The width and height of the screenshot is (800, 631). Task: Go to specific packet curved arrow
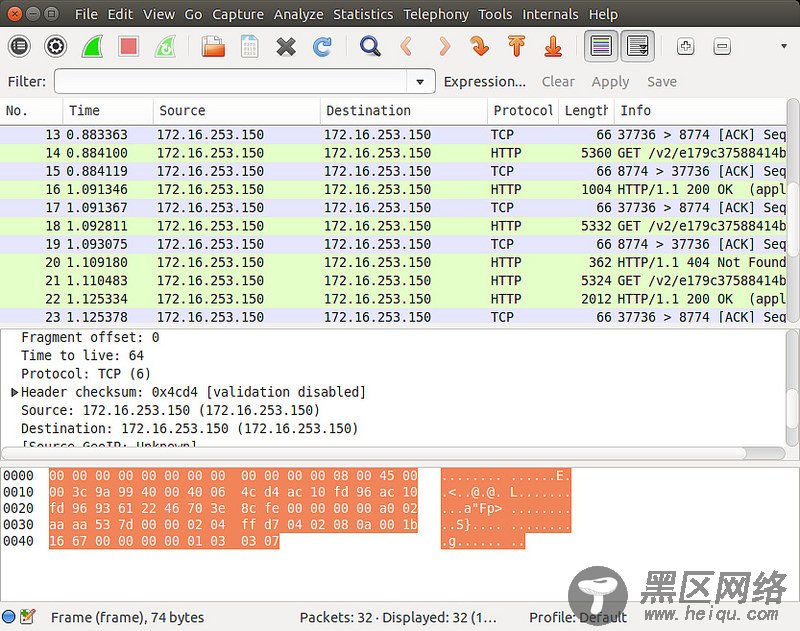479,46
